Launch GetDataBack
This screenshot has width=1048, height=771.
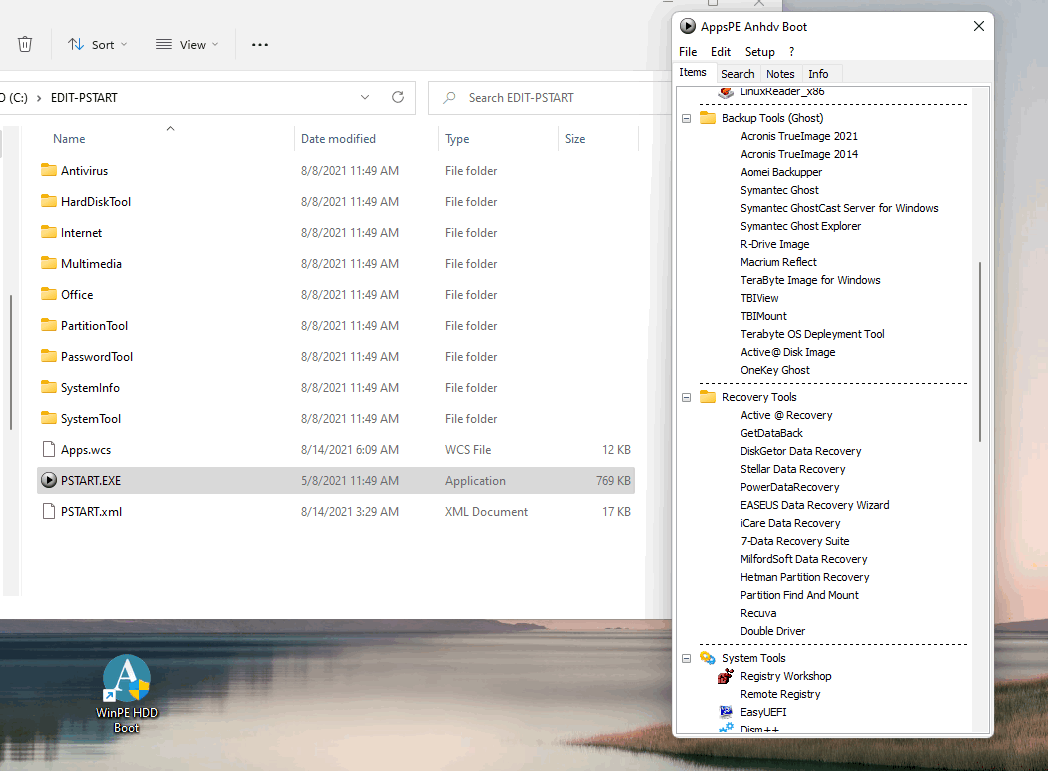tap(771, 433)
